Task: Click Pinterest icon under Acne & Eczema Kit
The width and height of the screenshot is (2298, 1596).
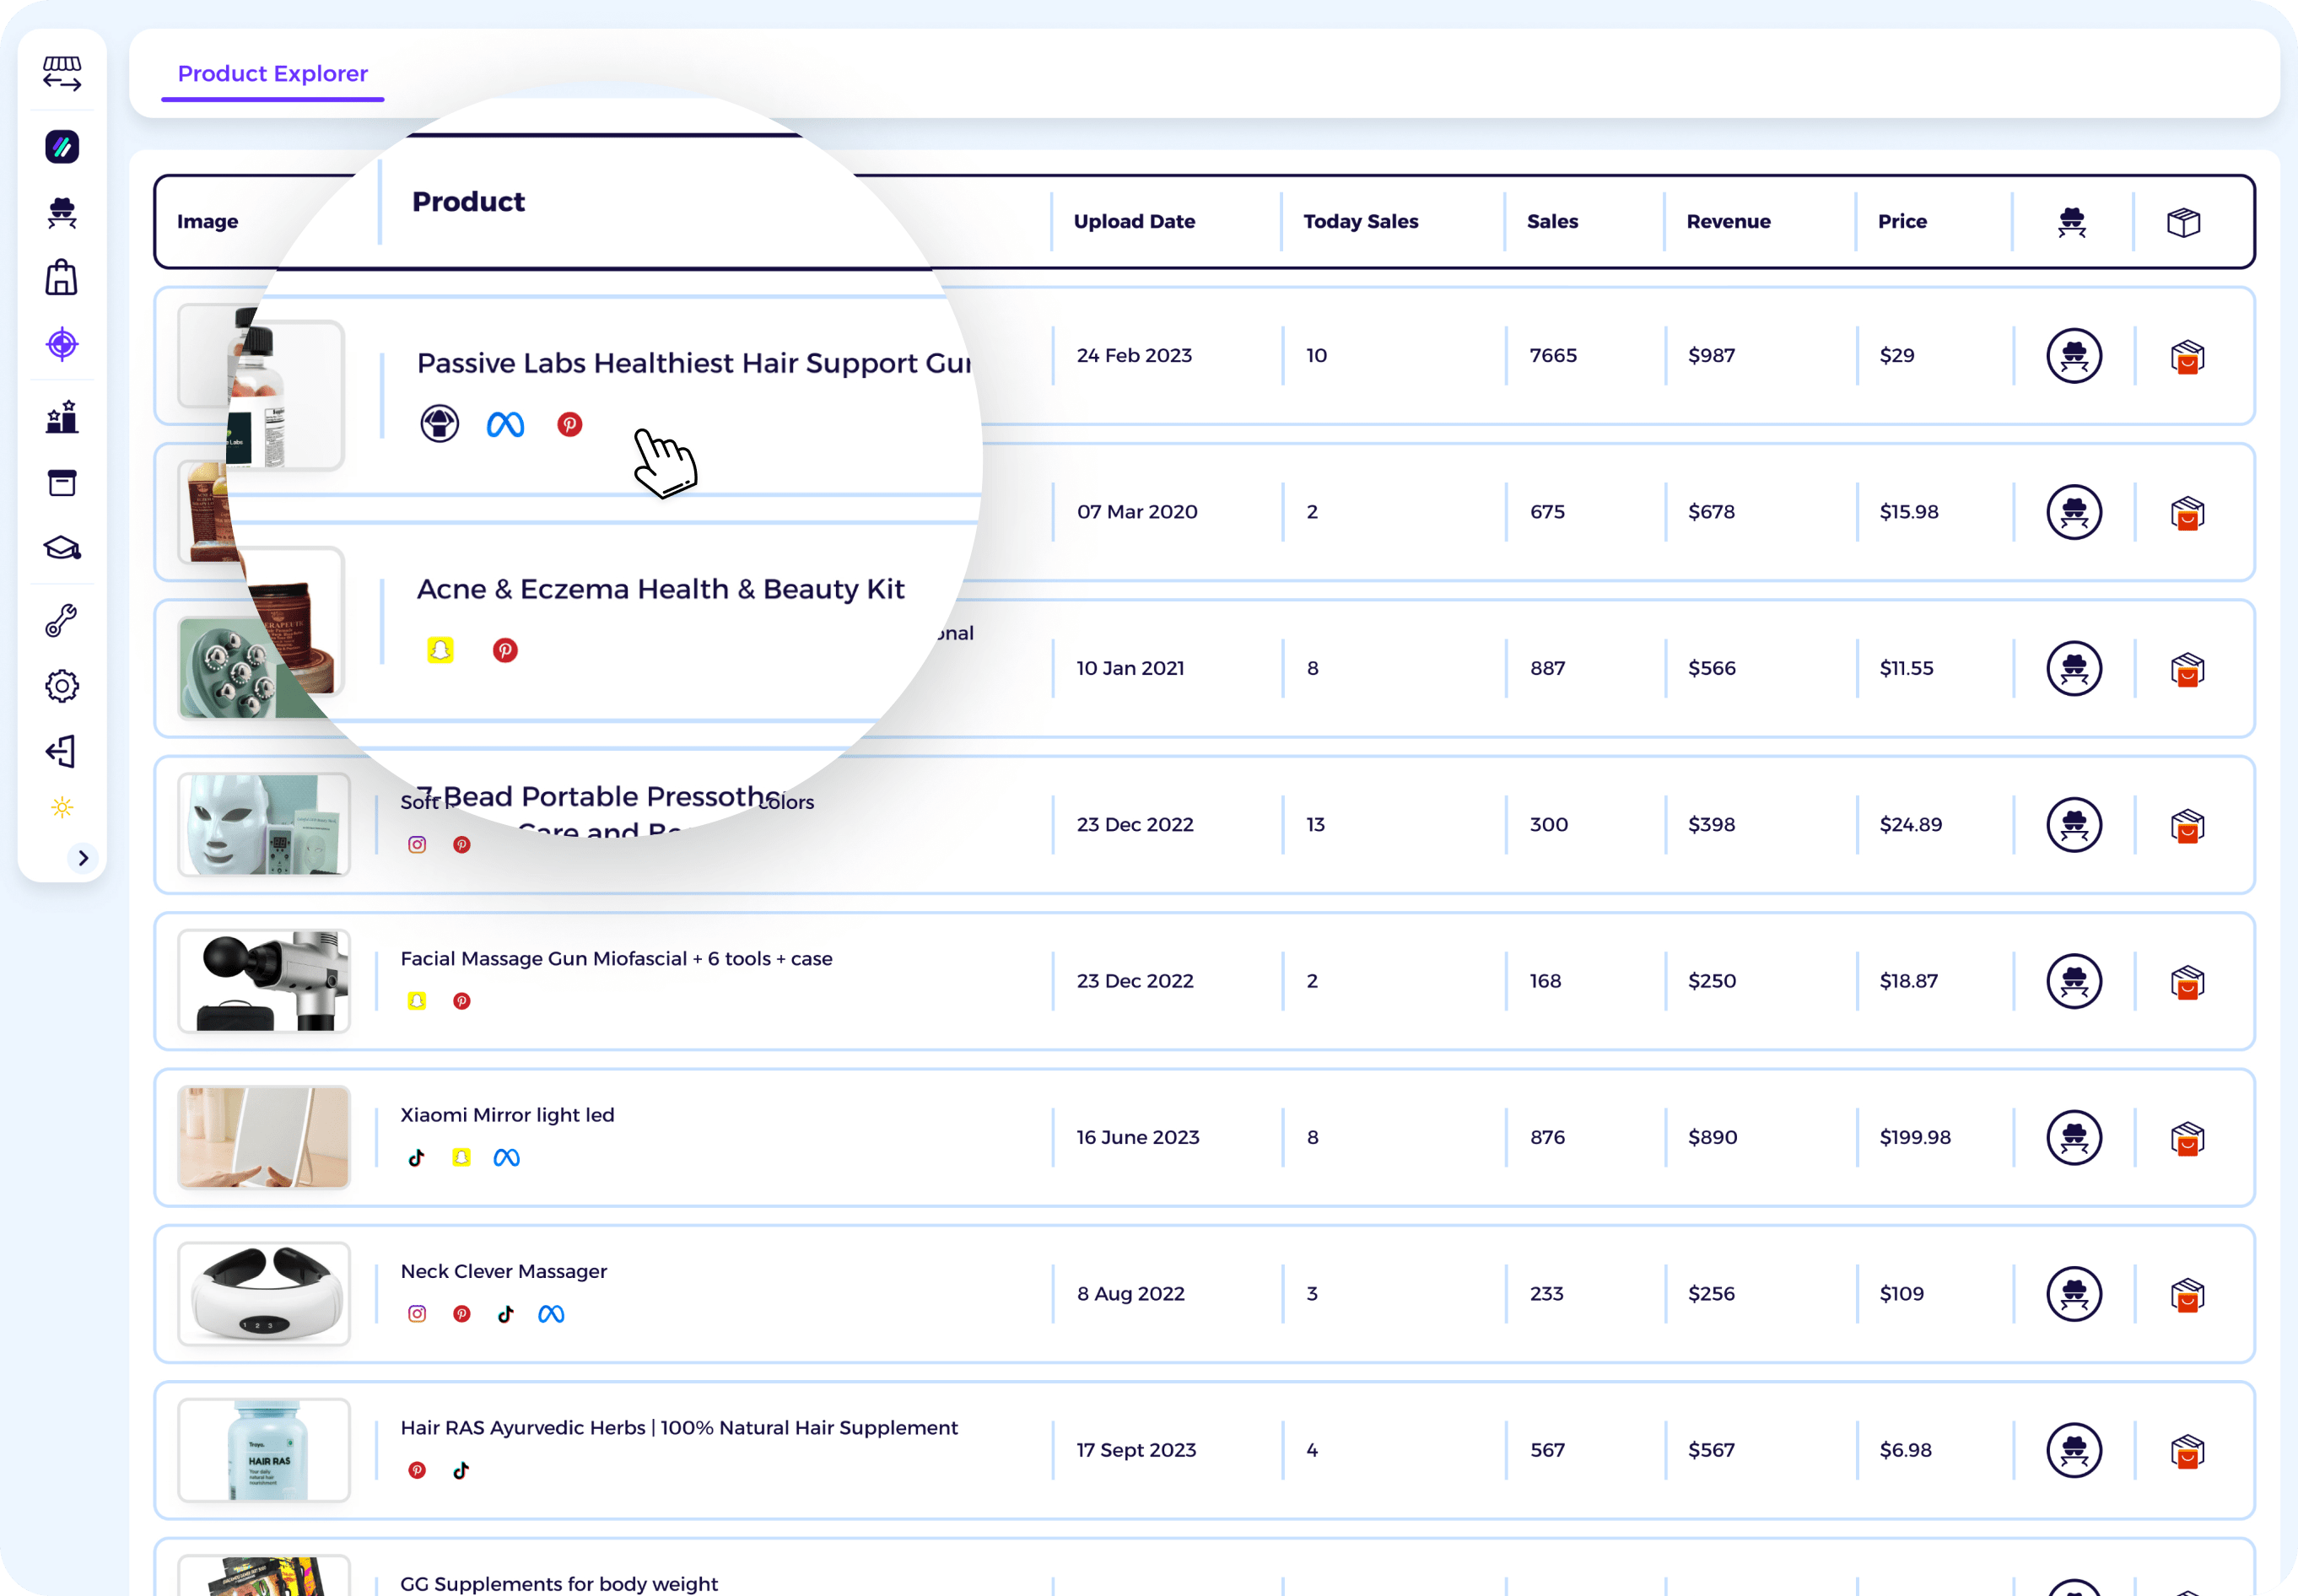Action: [x=505, y=651]
